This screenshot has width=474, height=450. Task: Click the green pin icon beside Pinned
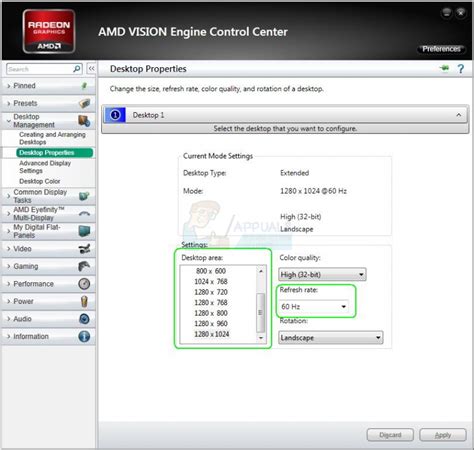[84, 86]
